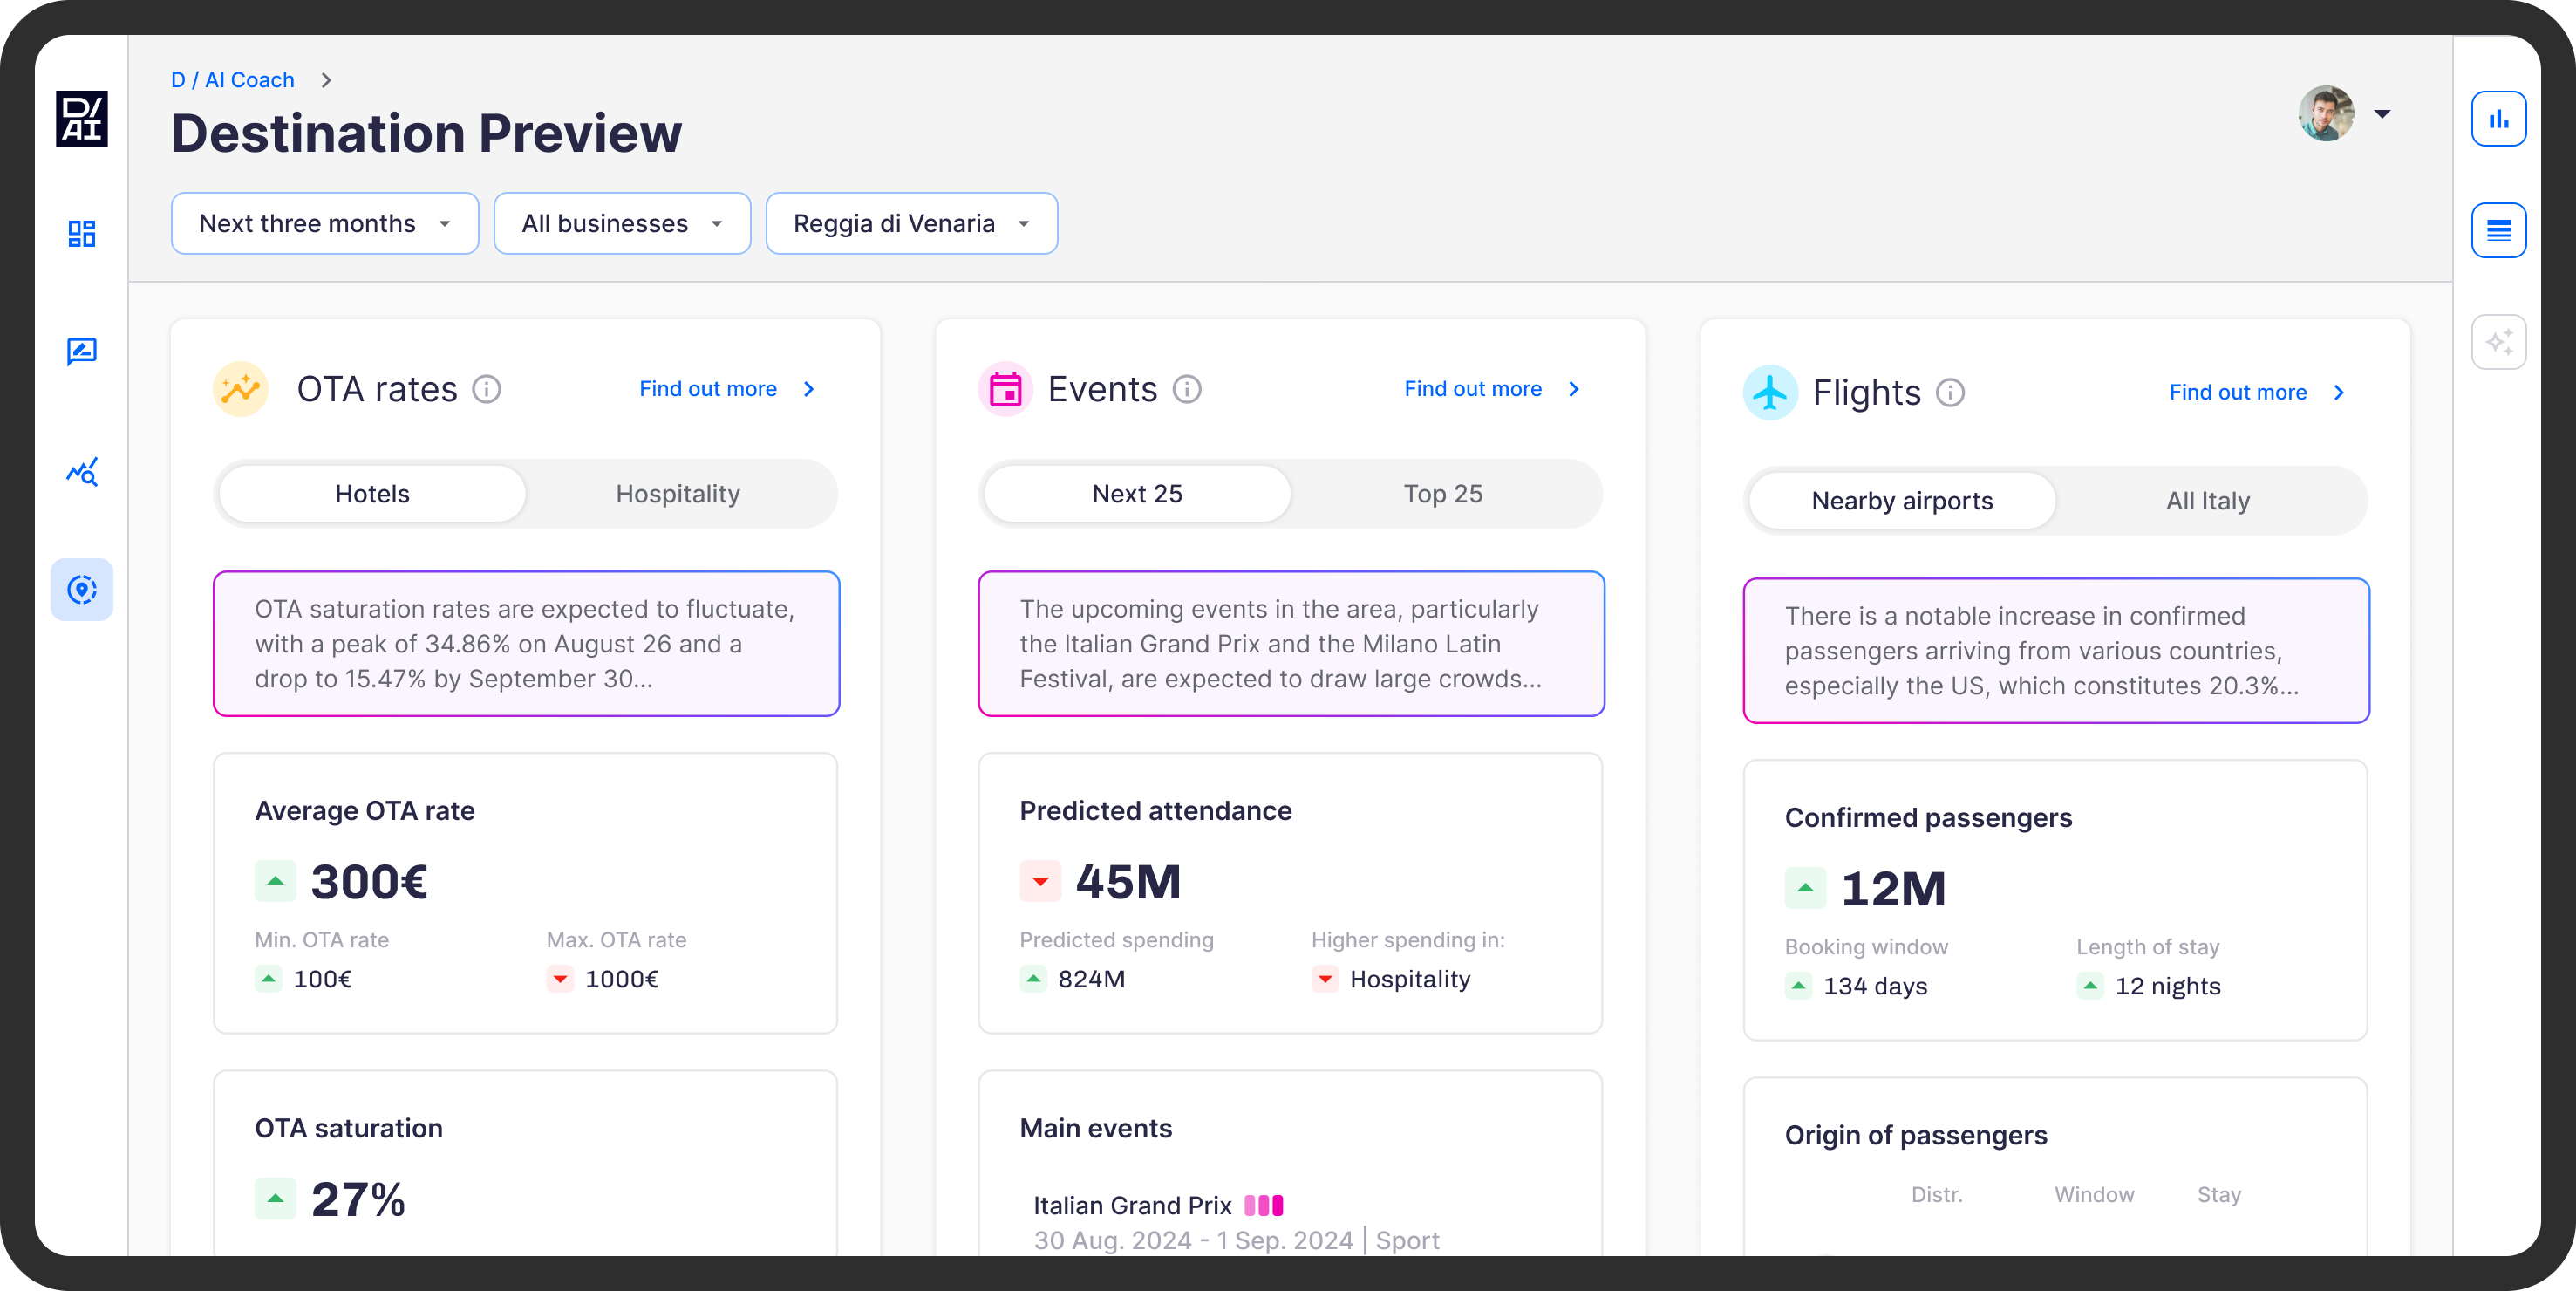Open the Next three months dropdown

pos(324,223)
